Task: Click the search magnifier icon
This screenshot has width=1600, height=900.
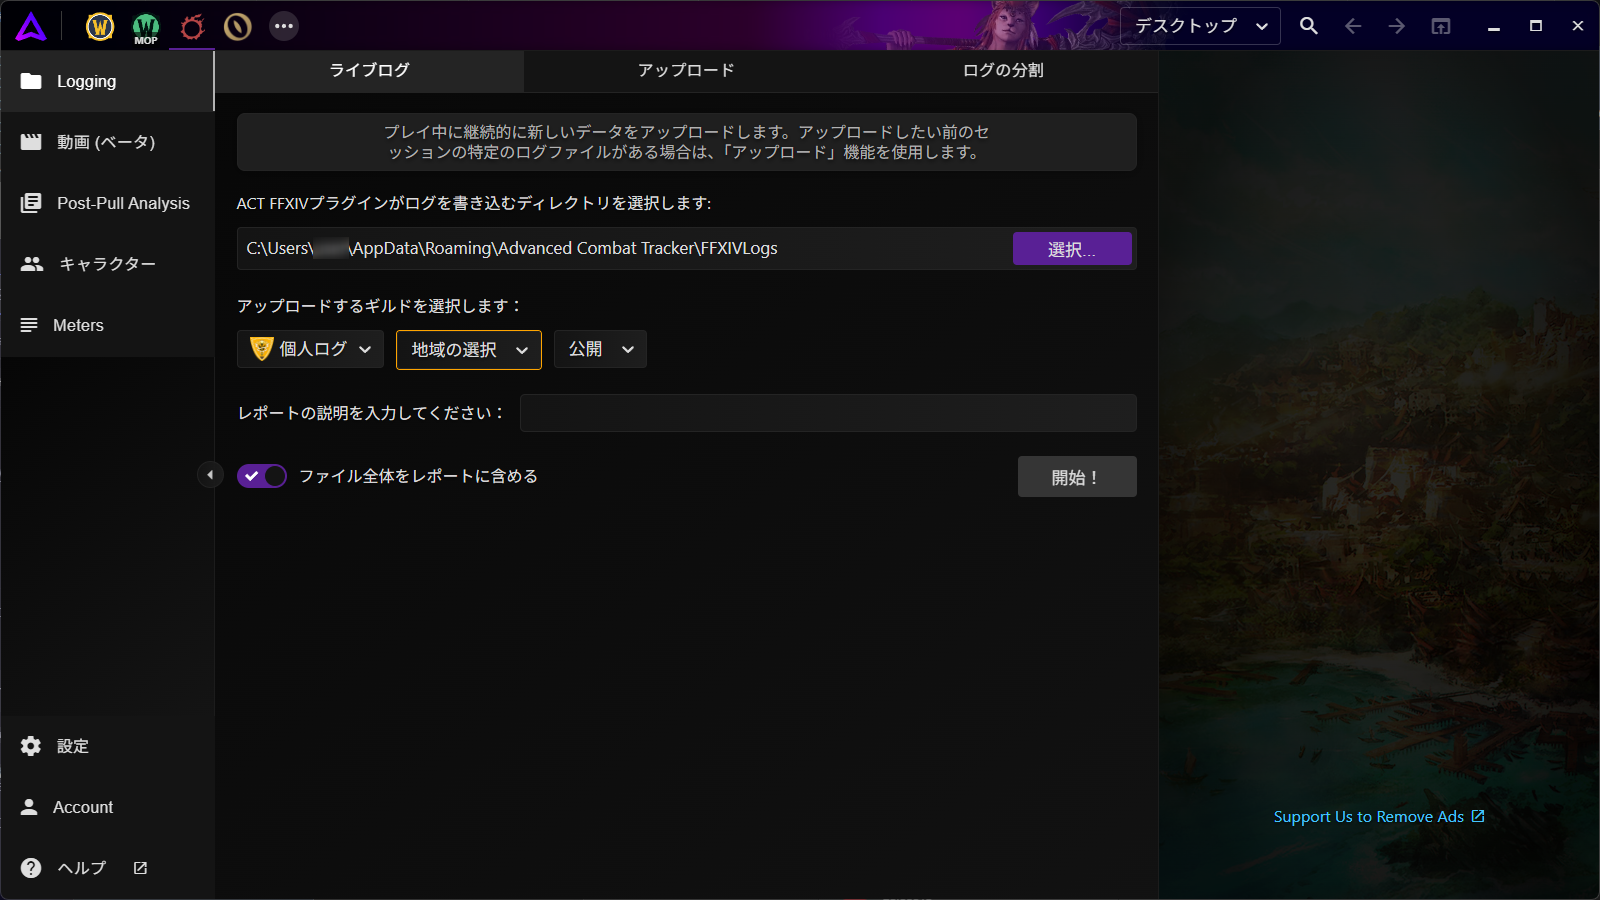Action: click(x=1308, y=26)
